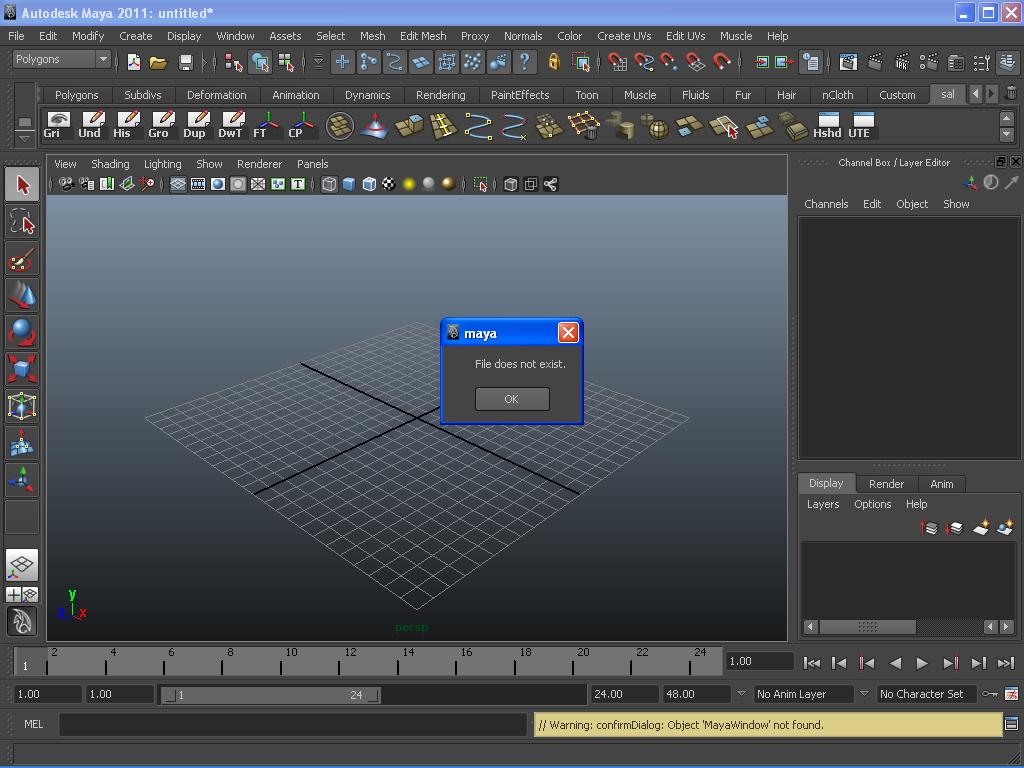Toggle the lock selection padlock
The image size is (1024, 768).
[x=554, y=62]
